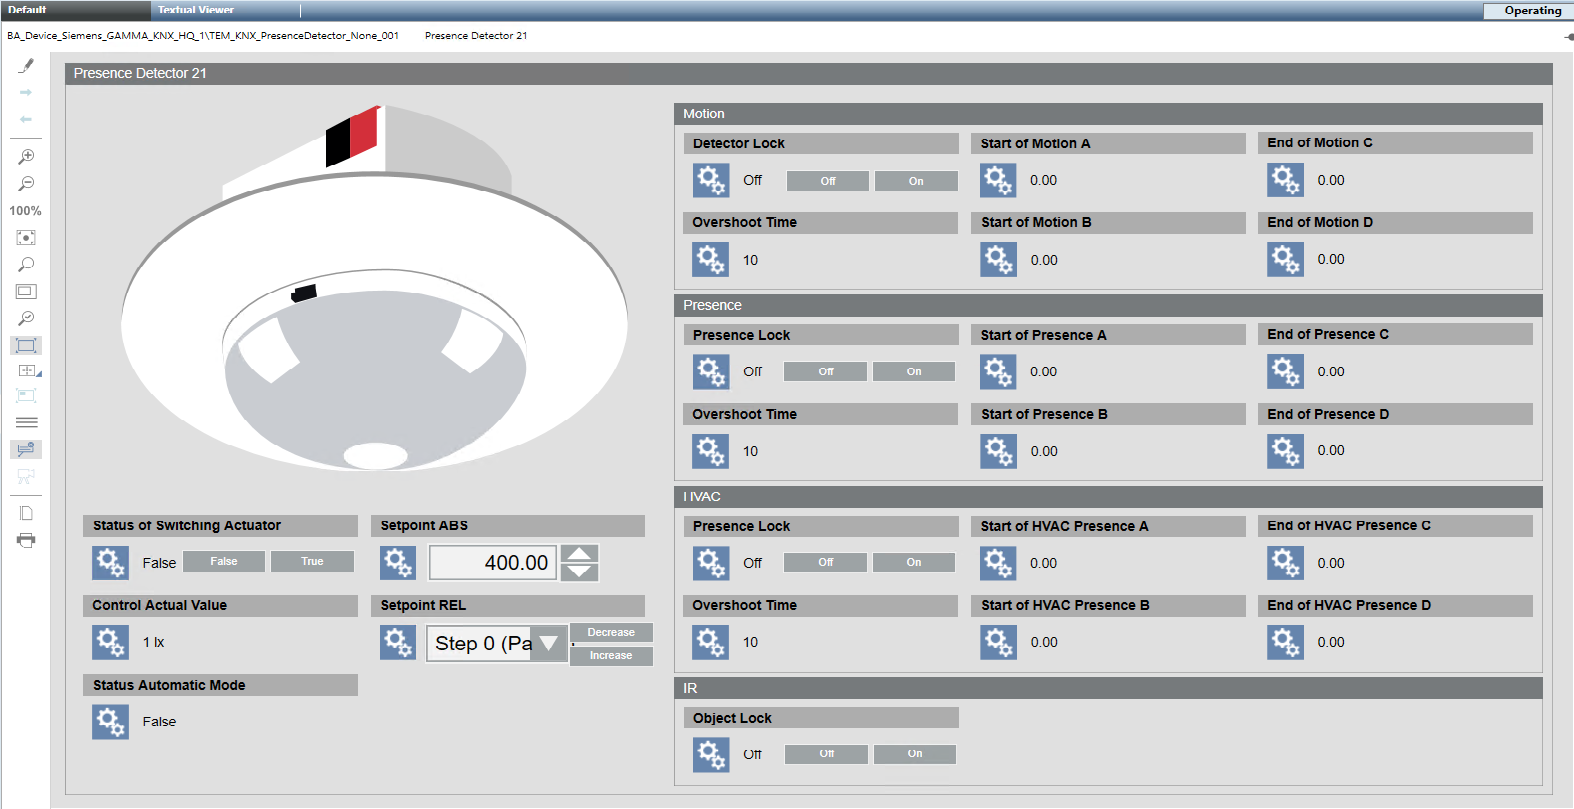Click gear icon under Setpoint ABS

coord(398,563)
